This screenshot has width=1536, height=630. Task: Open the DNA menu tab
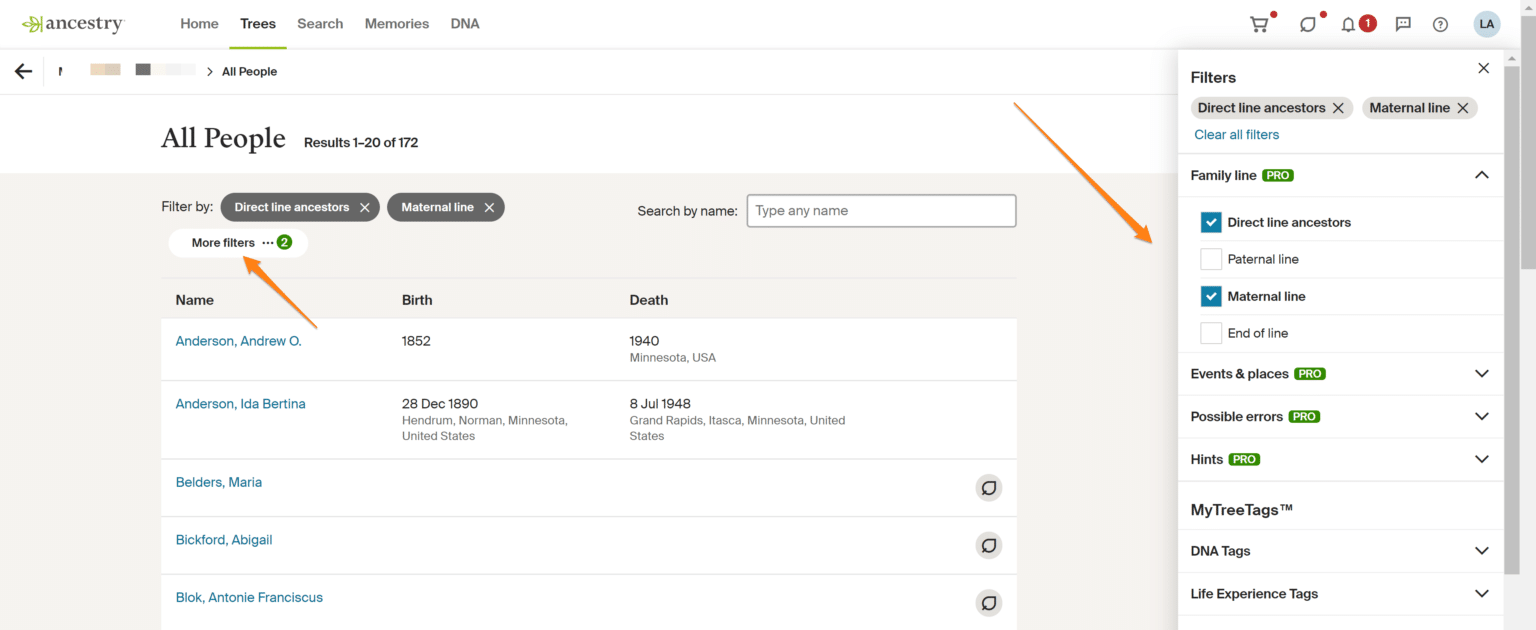click(x=465, y=24)
